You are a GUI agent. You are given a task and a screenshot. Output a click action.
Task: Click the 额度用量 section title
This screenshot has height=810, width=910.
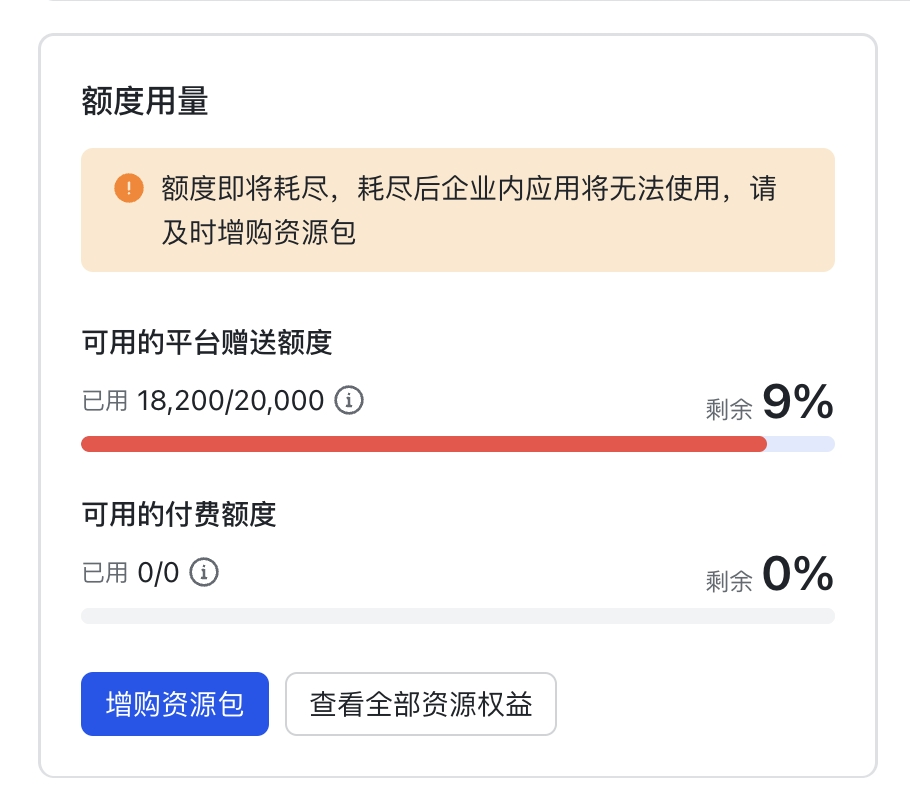click(x=145, y=101)
